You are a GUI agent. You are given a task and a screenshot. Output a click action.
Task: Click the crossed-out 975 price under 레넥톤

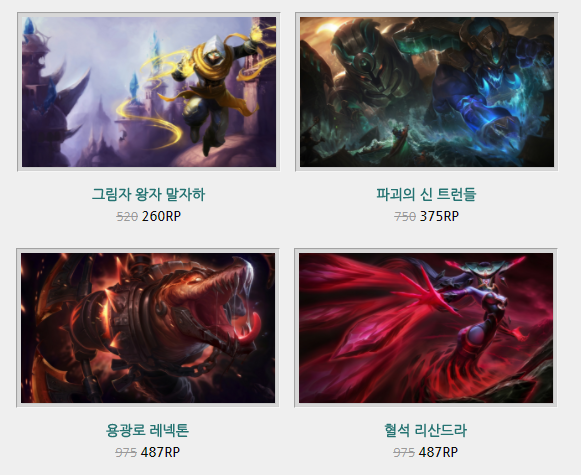[x=126, y=452]
